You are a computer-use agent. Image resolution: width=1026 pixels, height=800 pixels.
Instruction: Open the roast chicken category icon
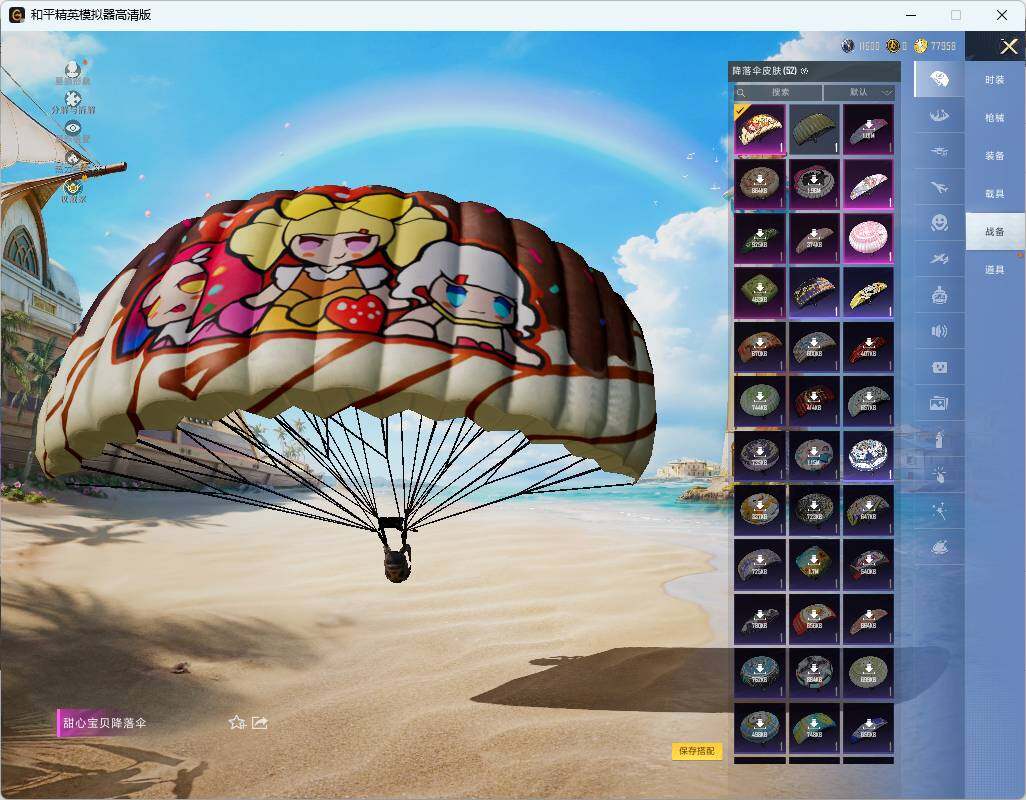pos(939,547)
